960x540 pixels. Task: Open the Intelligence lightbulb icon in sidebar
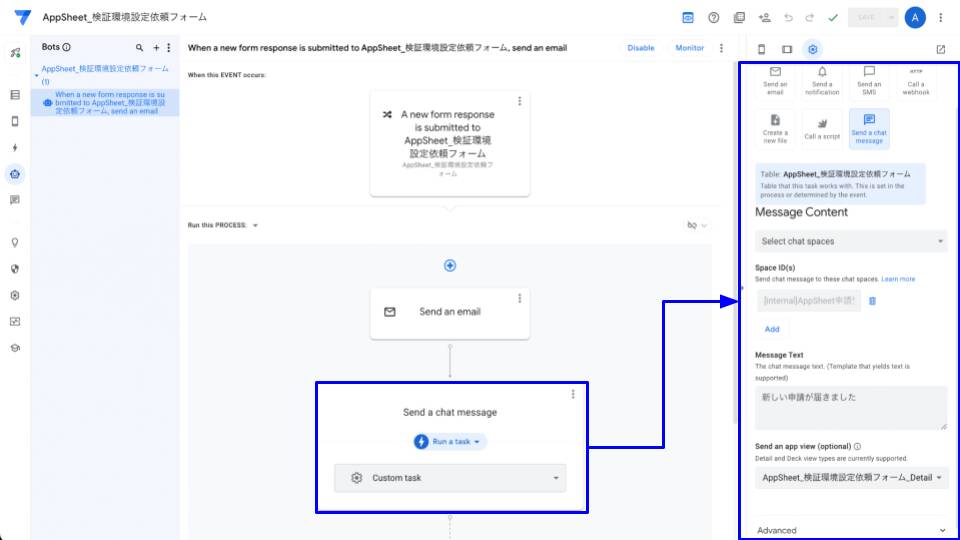(15, 242)
